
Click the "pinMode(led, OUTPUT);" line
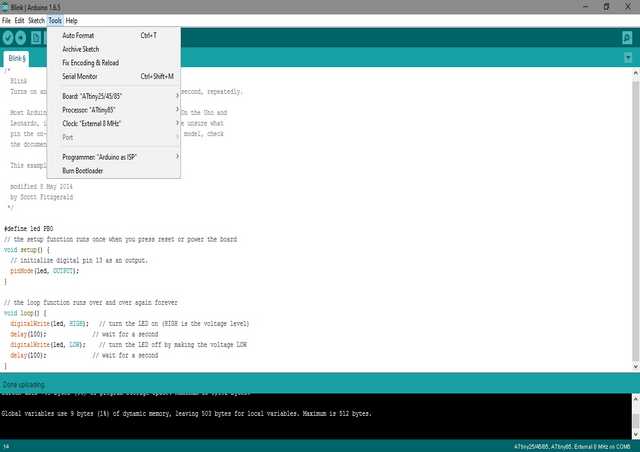tap(44, 271)
